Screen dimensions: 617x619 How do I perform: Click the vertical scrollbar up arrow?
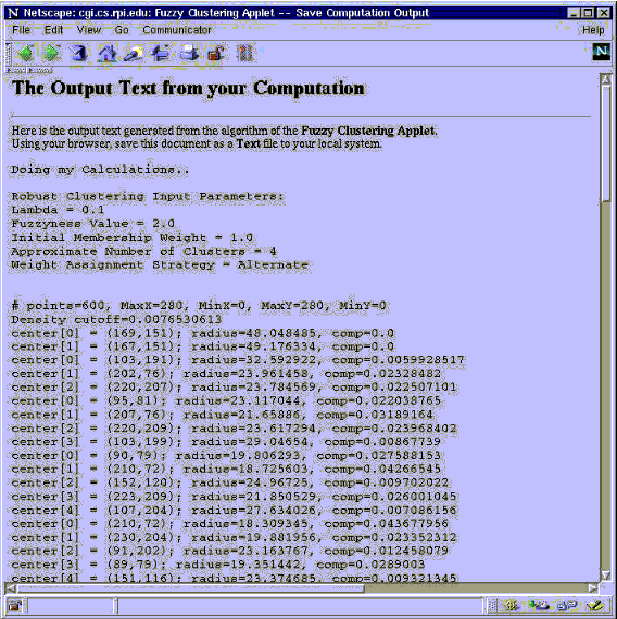pyautogui.click(x=606, y=79)
